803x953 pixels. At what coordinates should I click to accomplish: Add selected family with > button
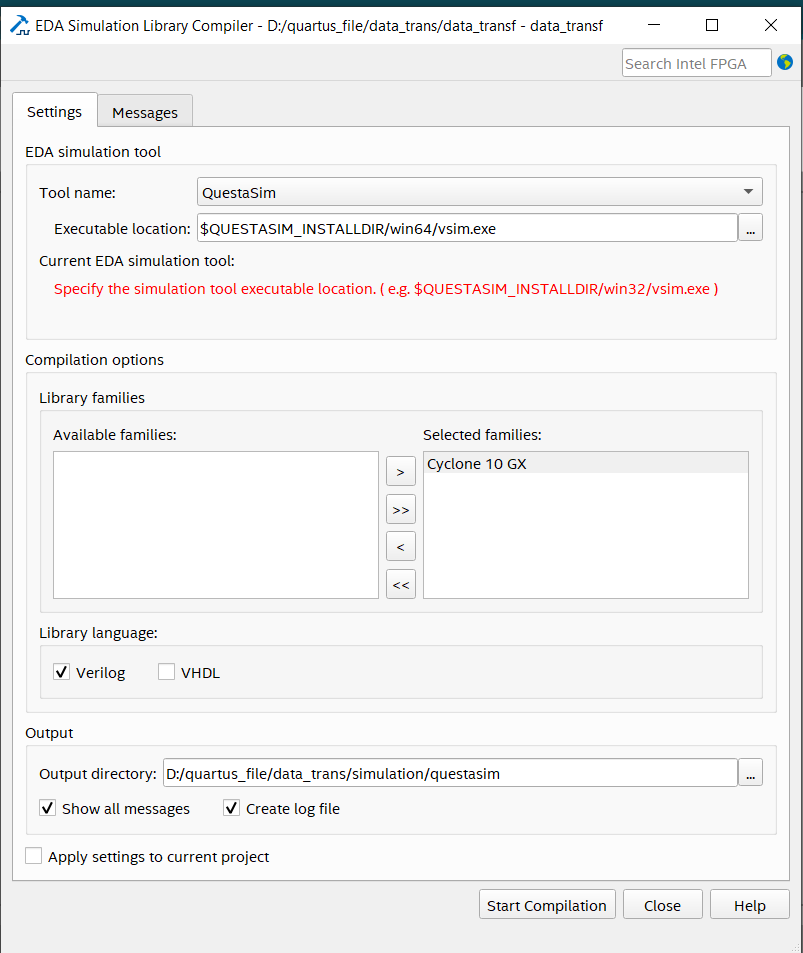tap(400, 470)
